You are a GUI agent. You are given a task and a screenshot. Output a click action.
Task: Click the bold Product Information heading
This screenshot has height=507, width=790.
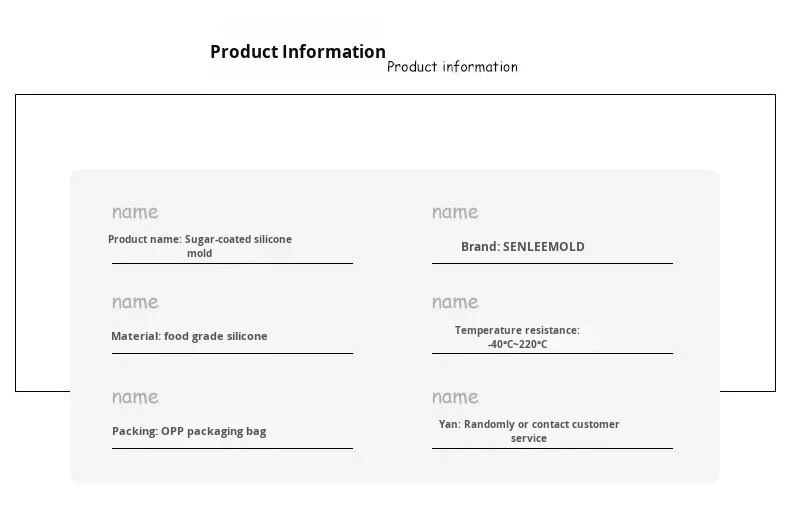(298, 52)
